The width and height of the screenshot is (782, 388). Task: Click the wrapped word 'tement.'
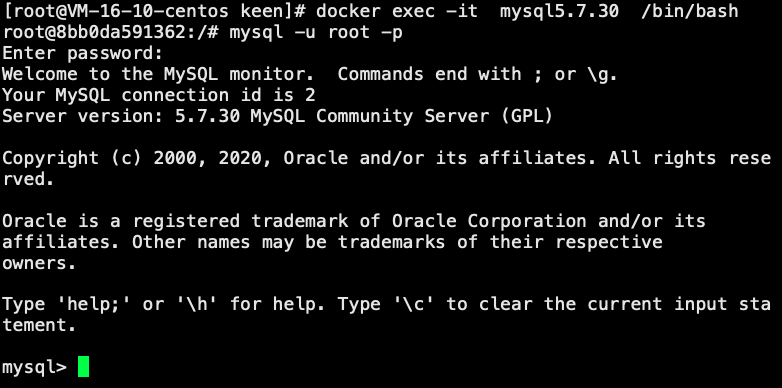[39, 326]
